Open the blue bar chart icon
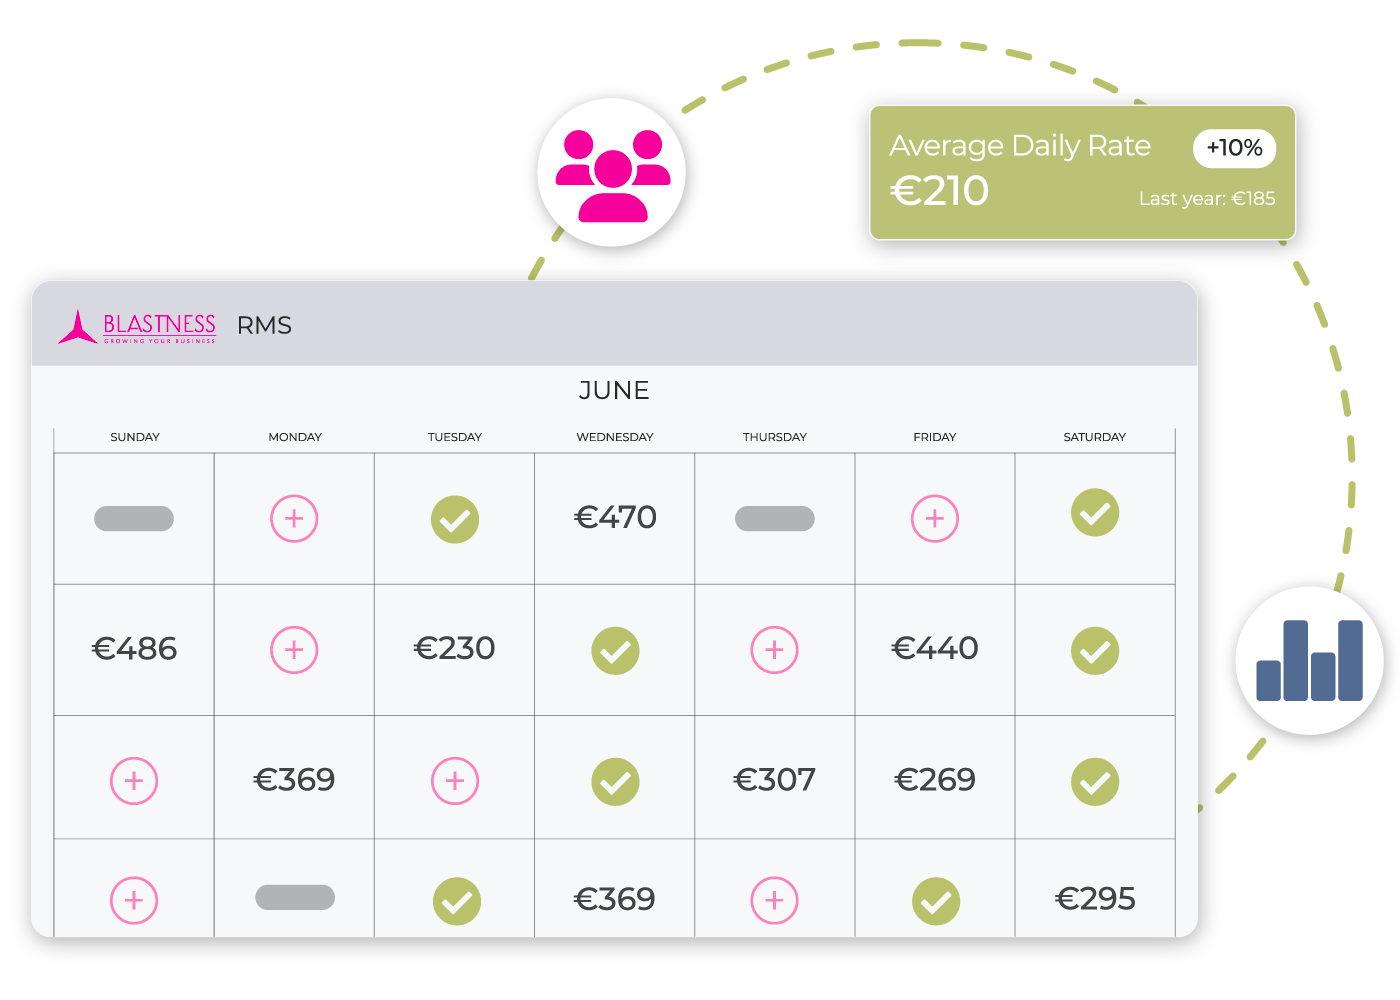The height and width of the screenshot is (1000, 1400). point(1309,661)
